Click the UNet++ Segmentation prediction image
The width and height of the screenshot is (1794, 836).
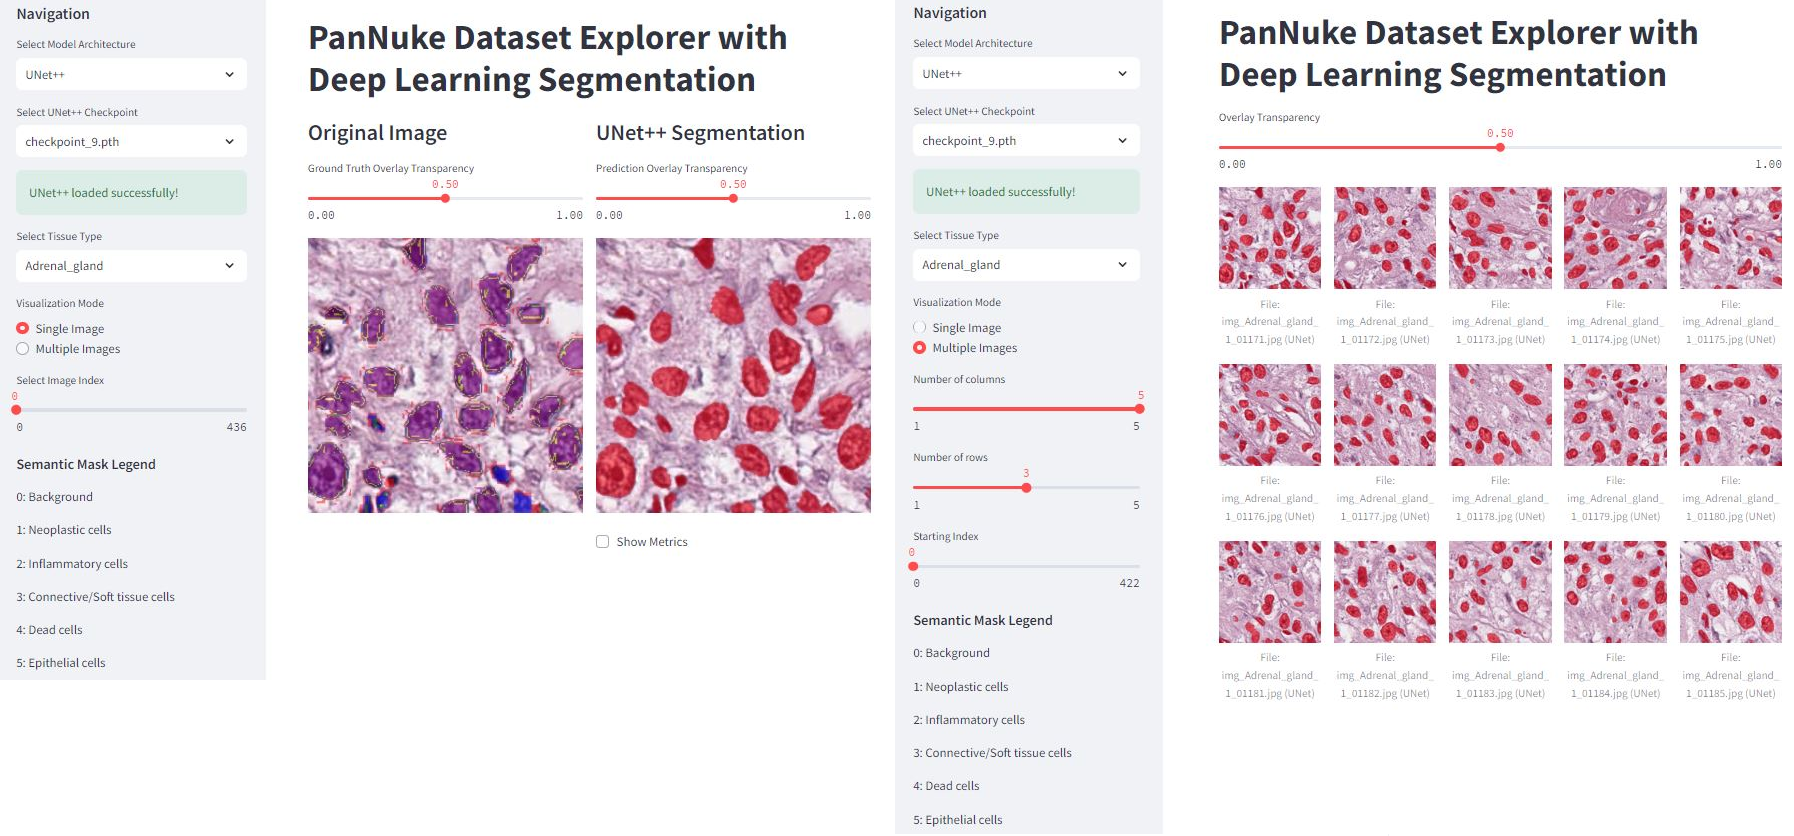pos(733,375)
